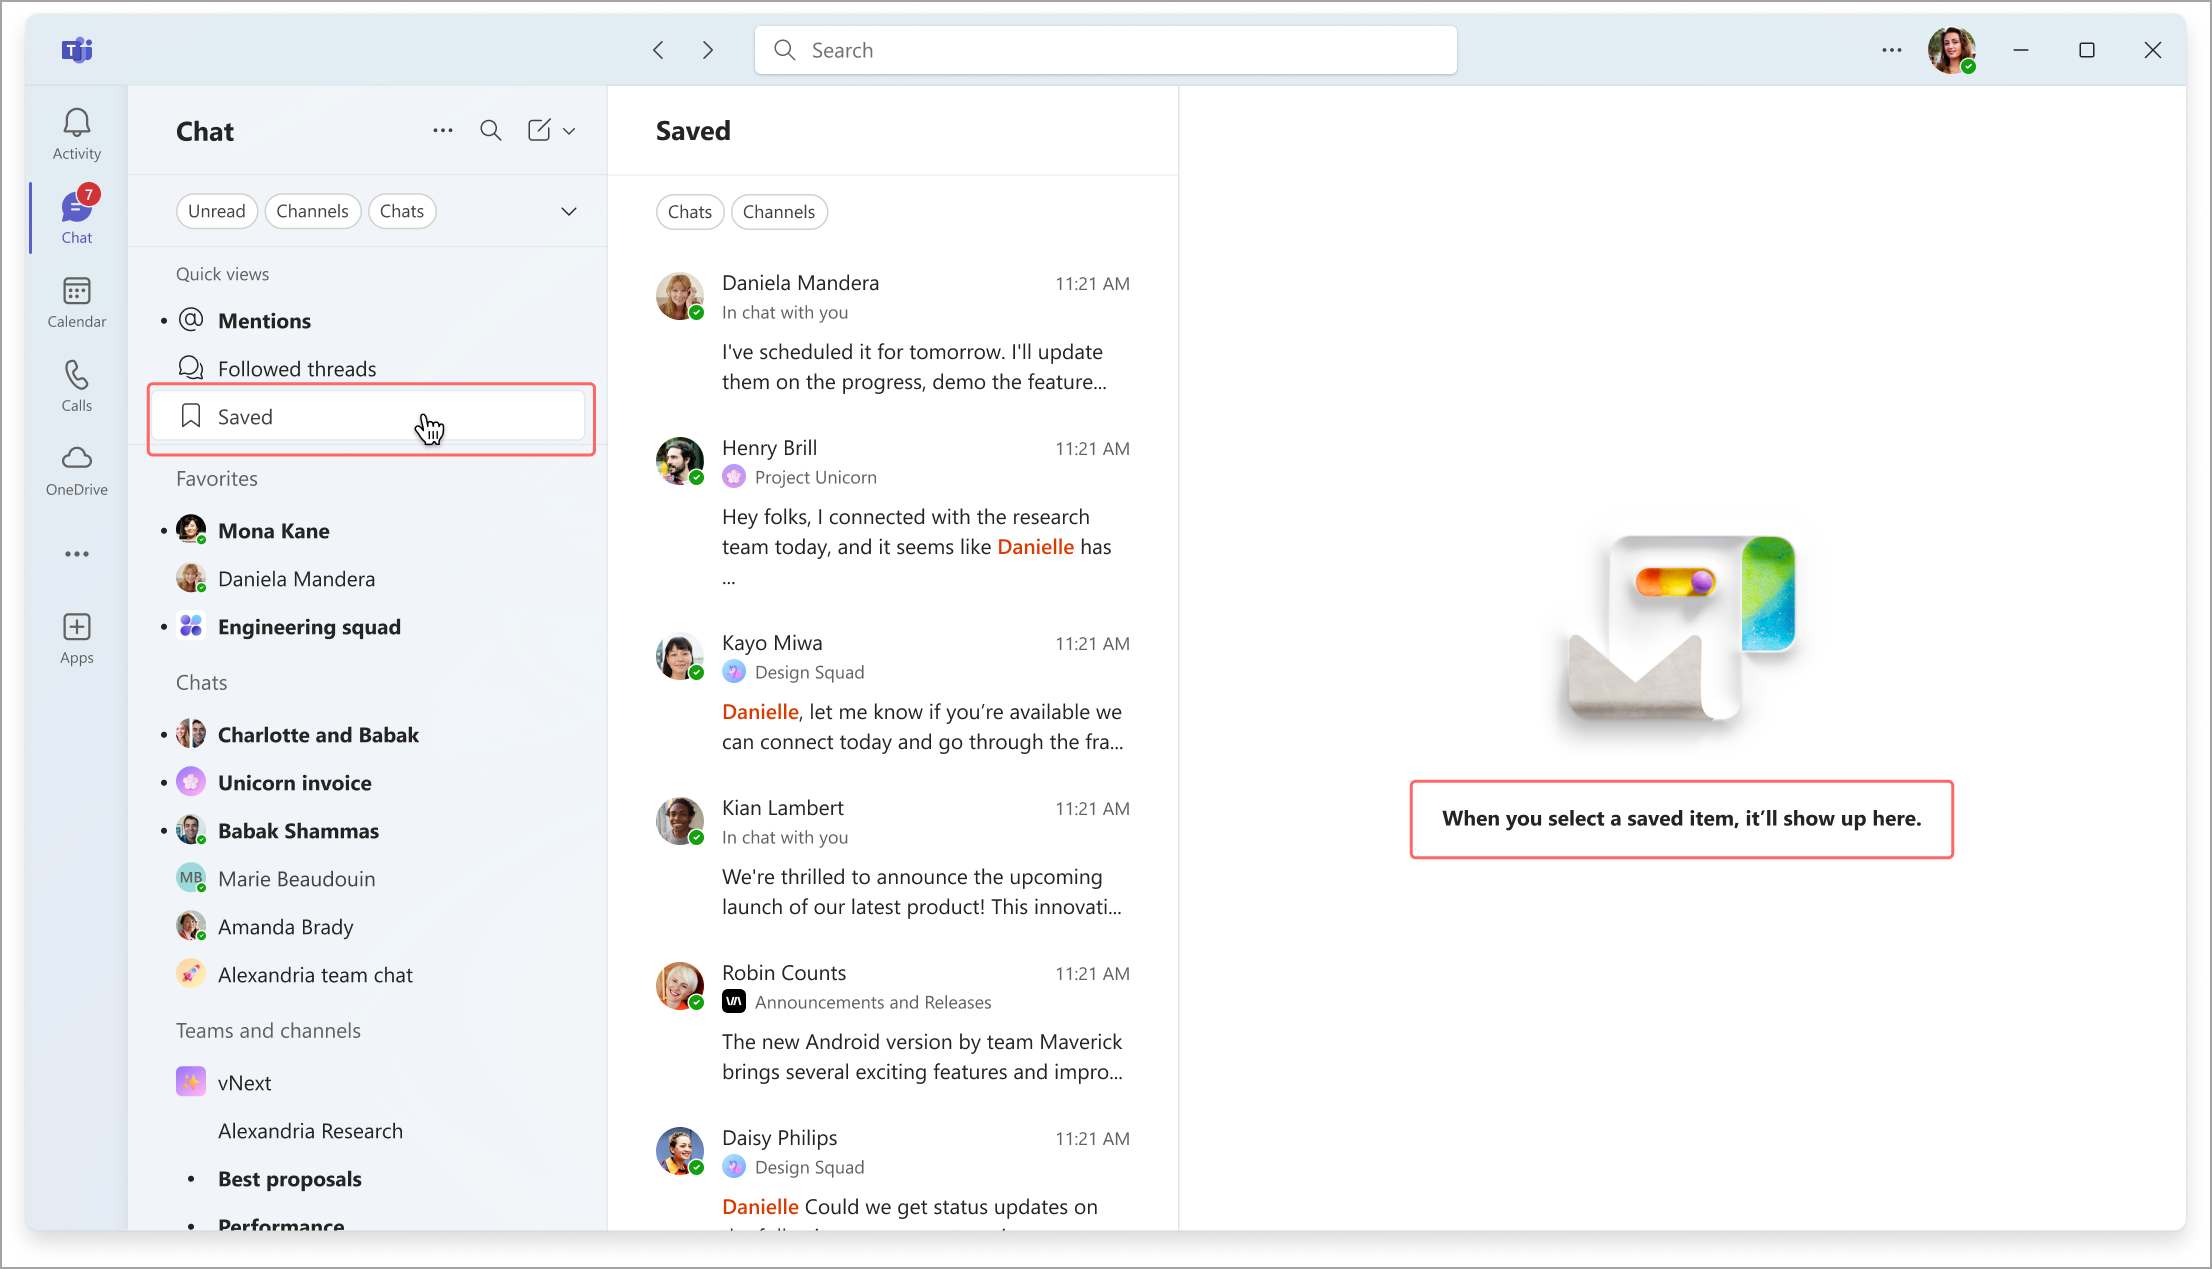
Task: Open Daniela Mandera in Favorites
Action: tap(368, 579)
